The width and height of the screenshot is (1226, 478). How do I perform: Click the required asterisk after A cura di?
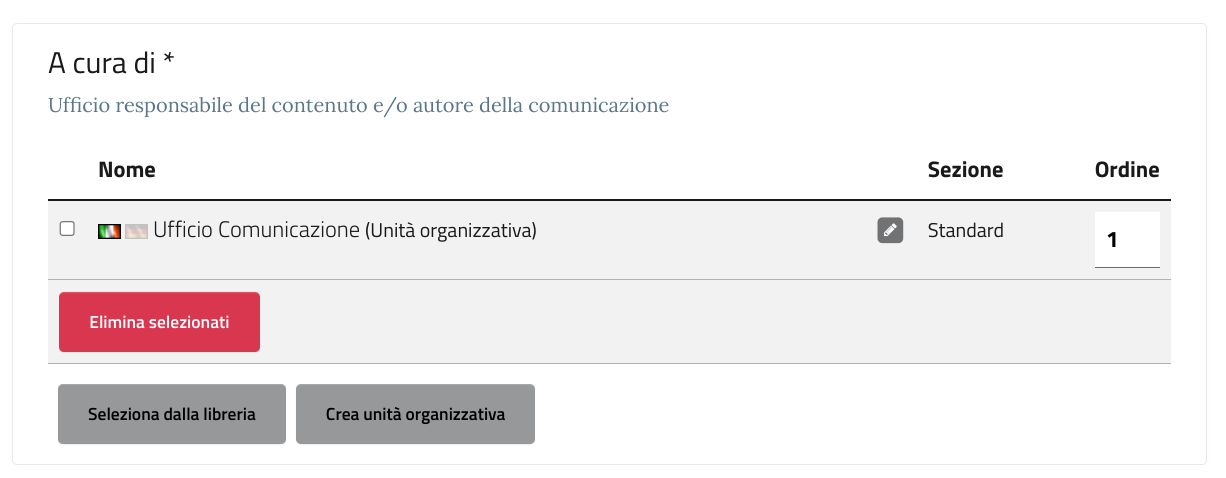[169, 62]
